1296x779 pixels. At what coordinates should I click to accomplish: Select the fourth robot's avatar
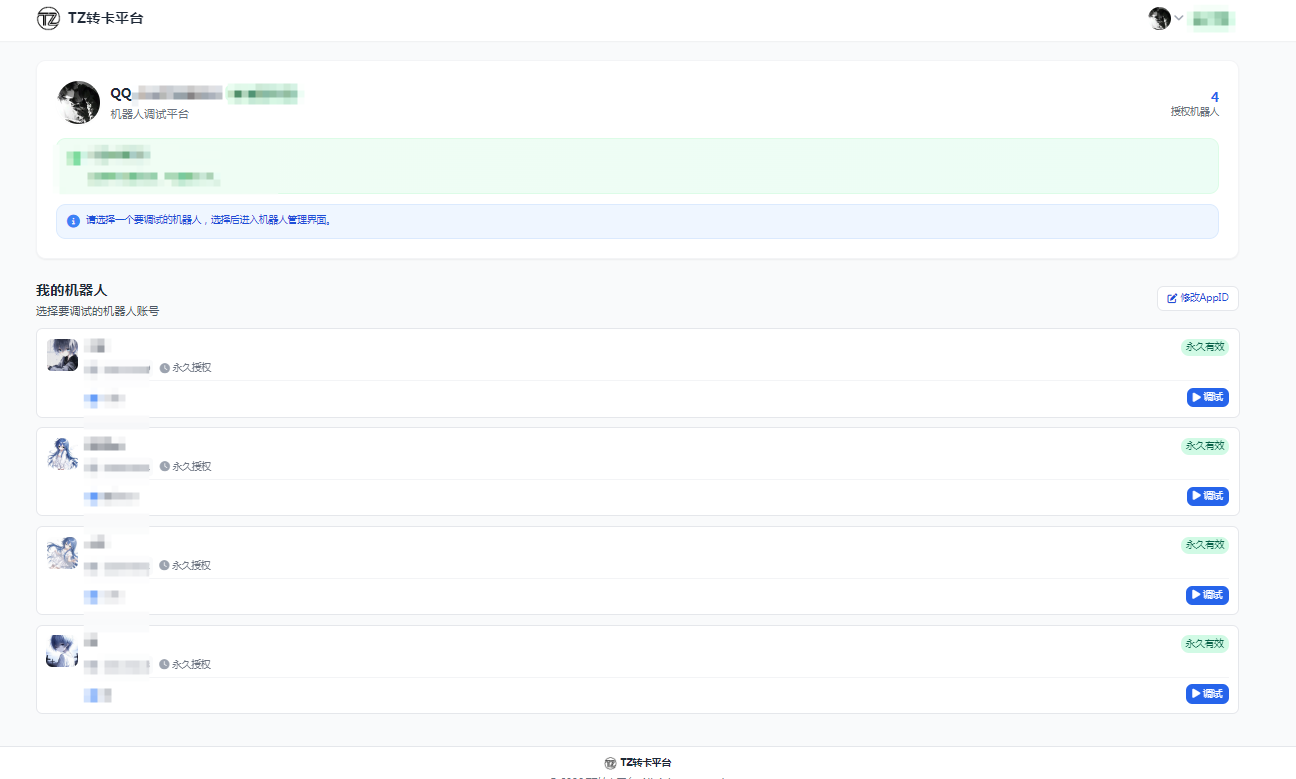pos(62,651)
